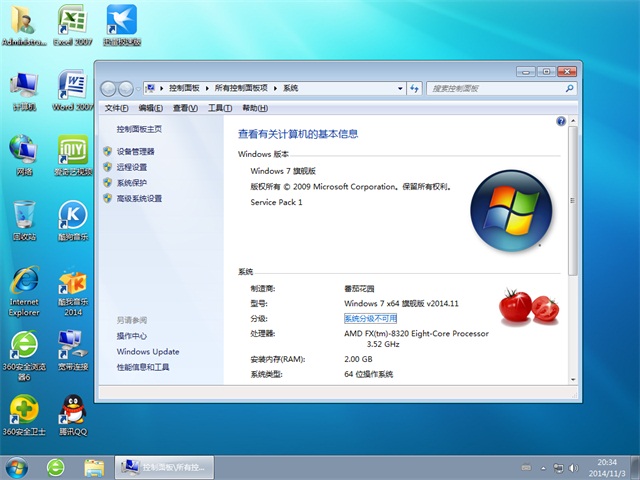The image size is (640, 480).
Task: Click the help question mark icon
Action: (561, 121)
